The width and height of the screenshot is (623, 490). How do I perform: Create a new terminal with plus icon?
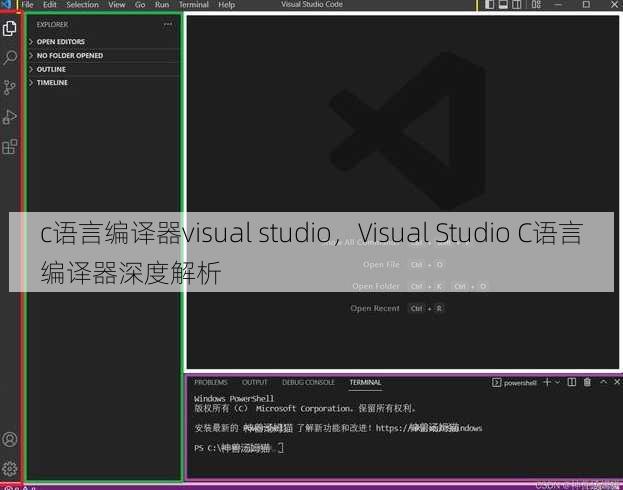click(547, 382)
